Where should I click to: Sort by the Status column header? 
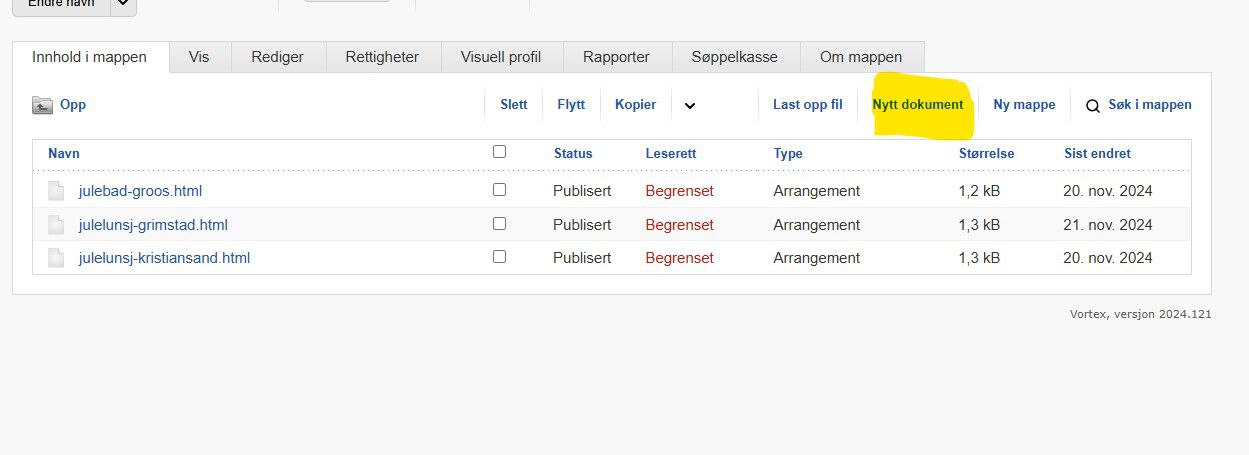click(x=573, y=154)
